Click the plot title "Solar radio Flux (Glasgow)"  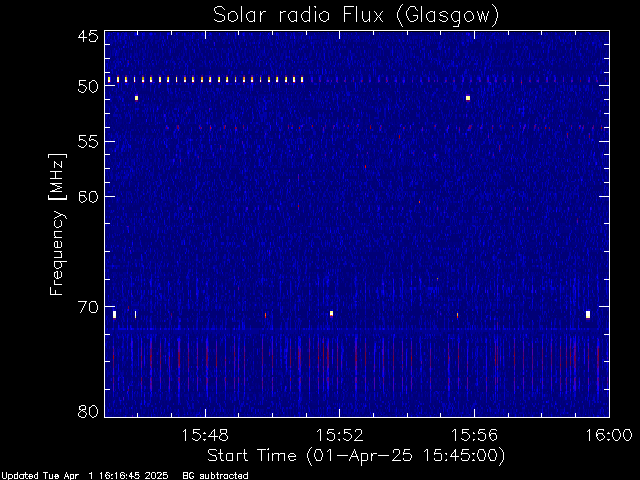[x=356, y=16]
